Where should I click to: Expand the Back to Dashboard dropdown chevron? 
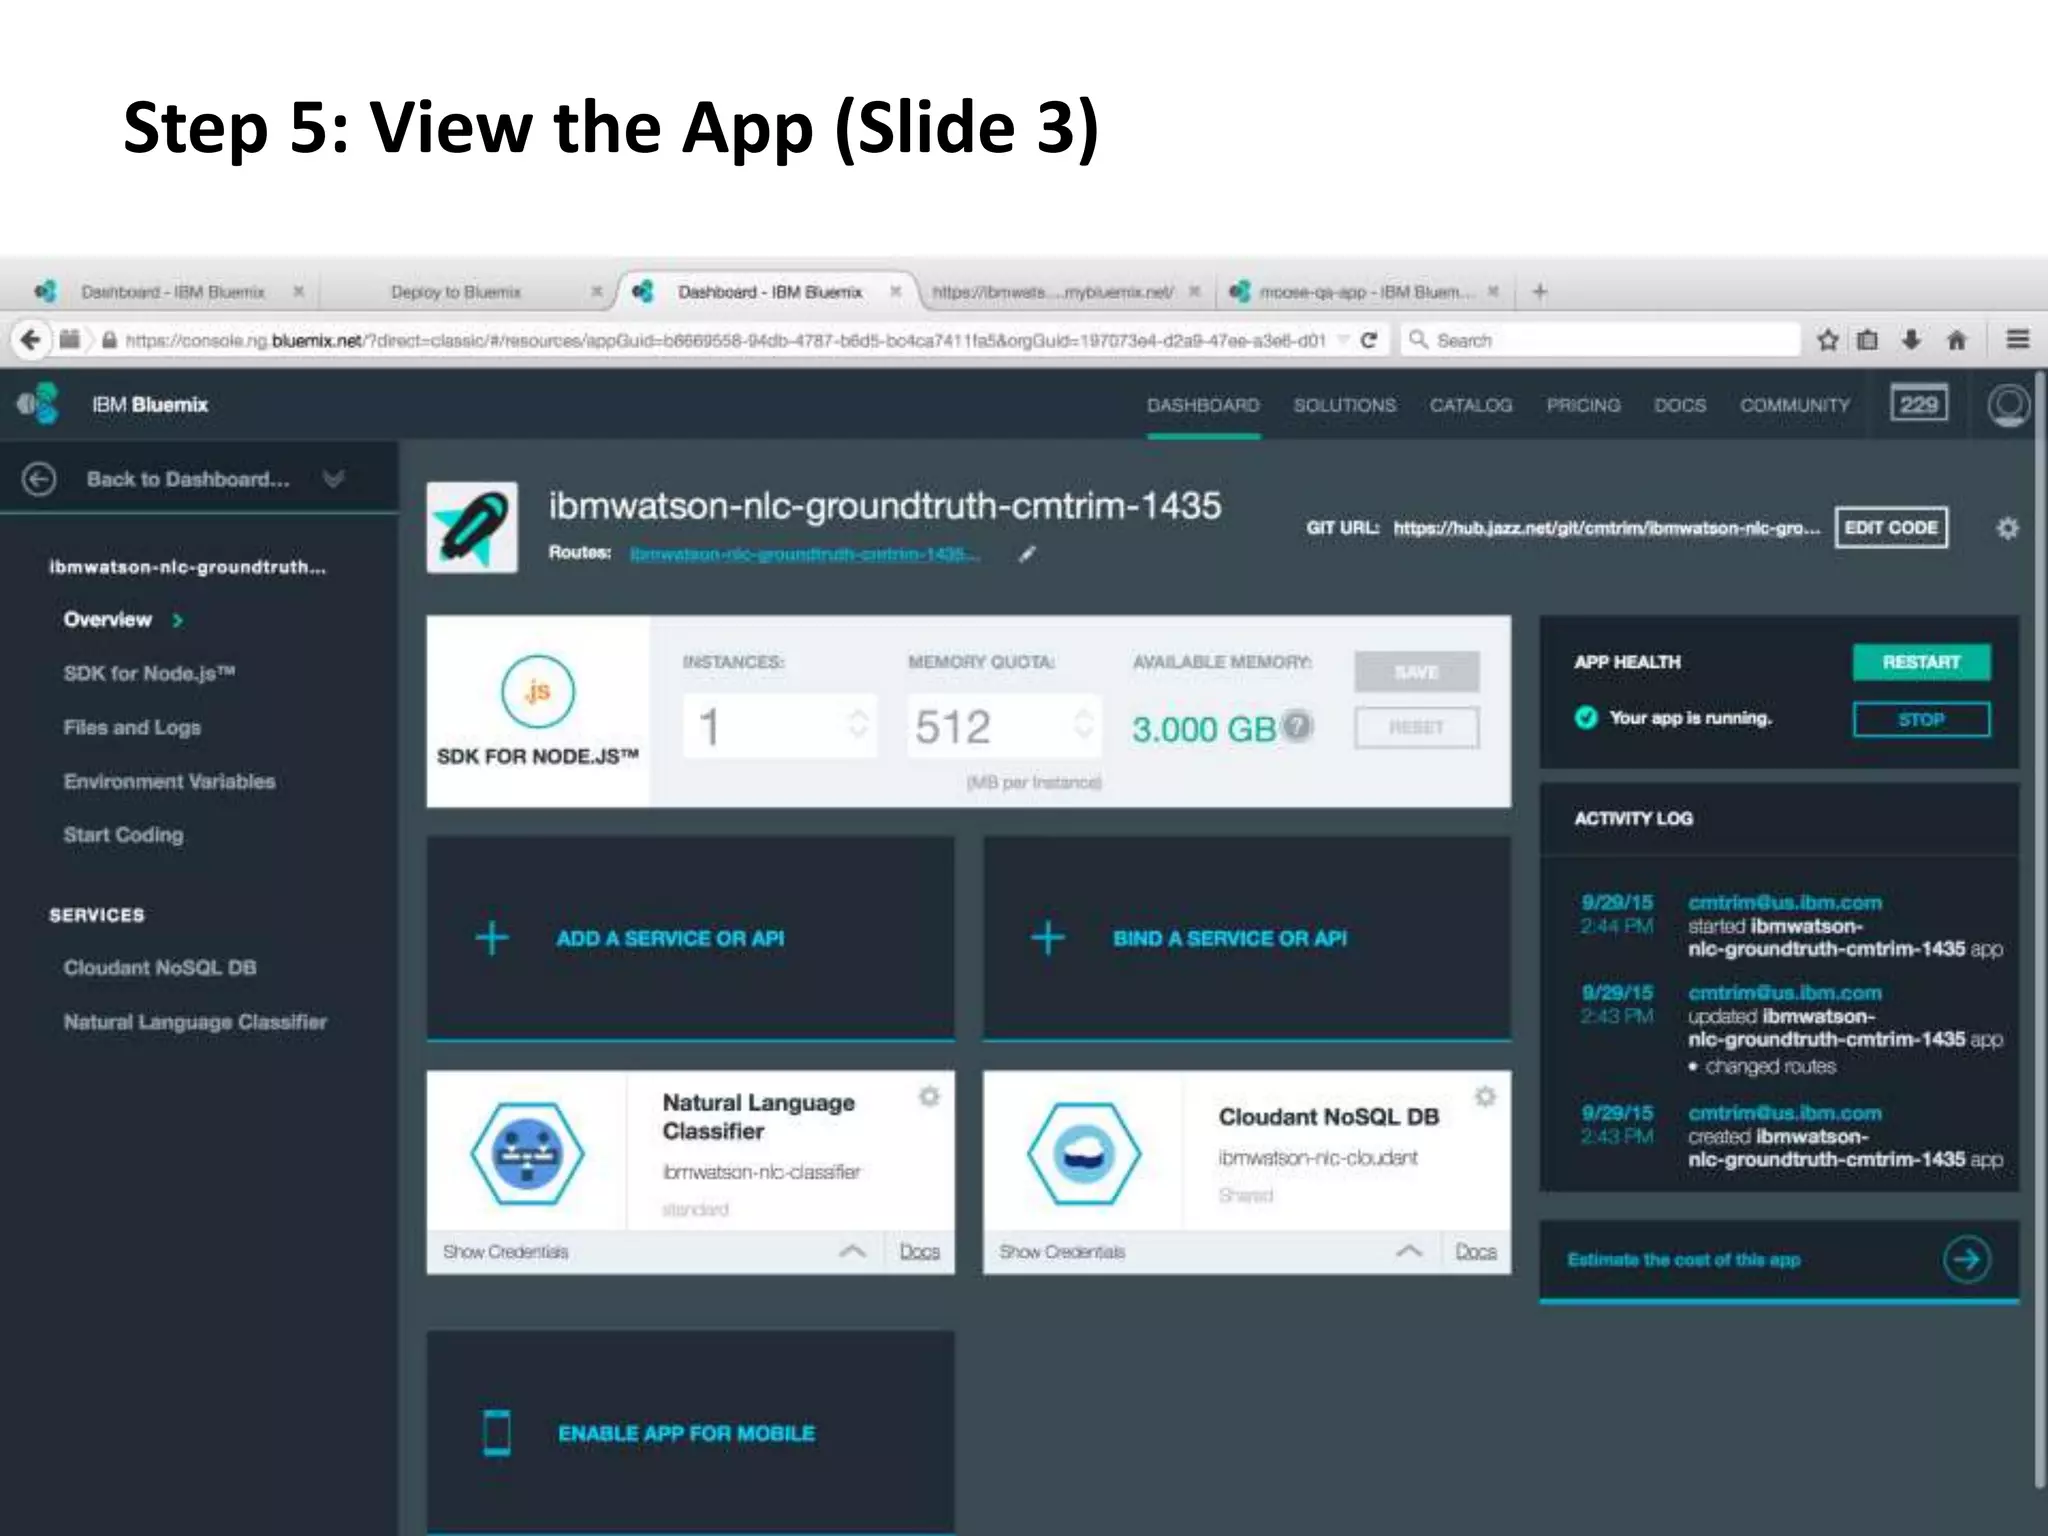334,479
